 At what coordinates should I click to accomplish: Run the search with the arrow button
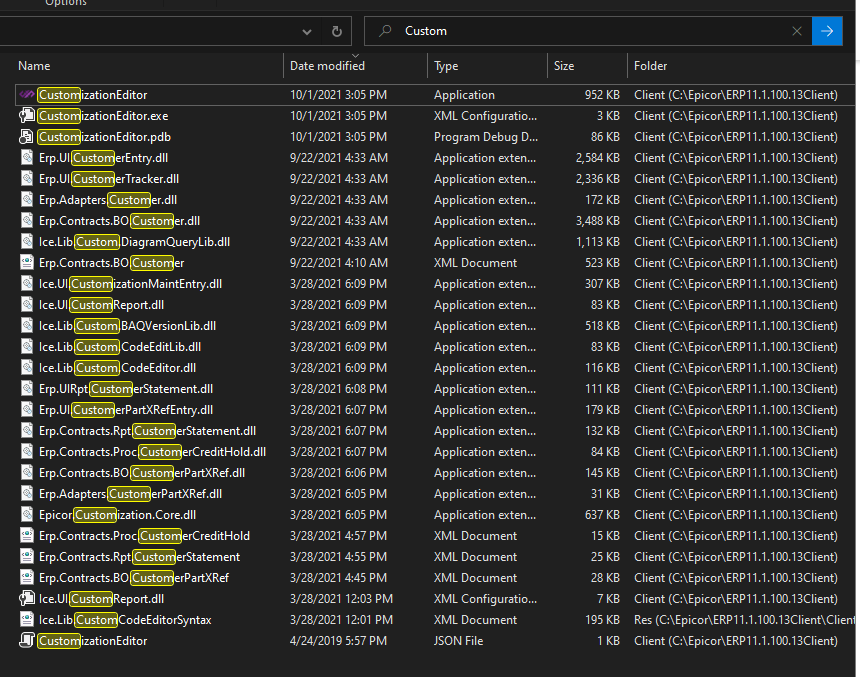tap(827, 31)
